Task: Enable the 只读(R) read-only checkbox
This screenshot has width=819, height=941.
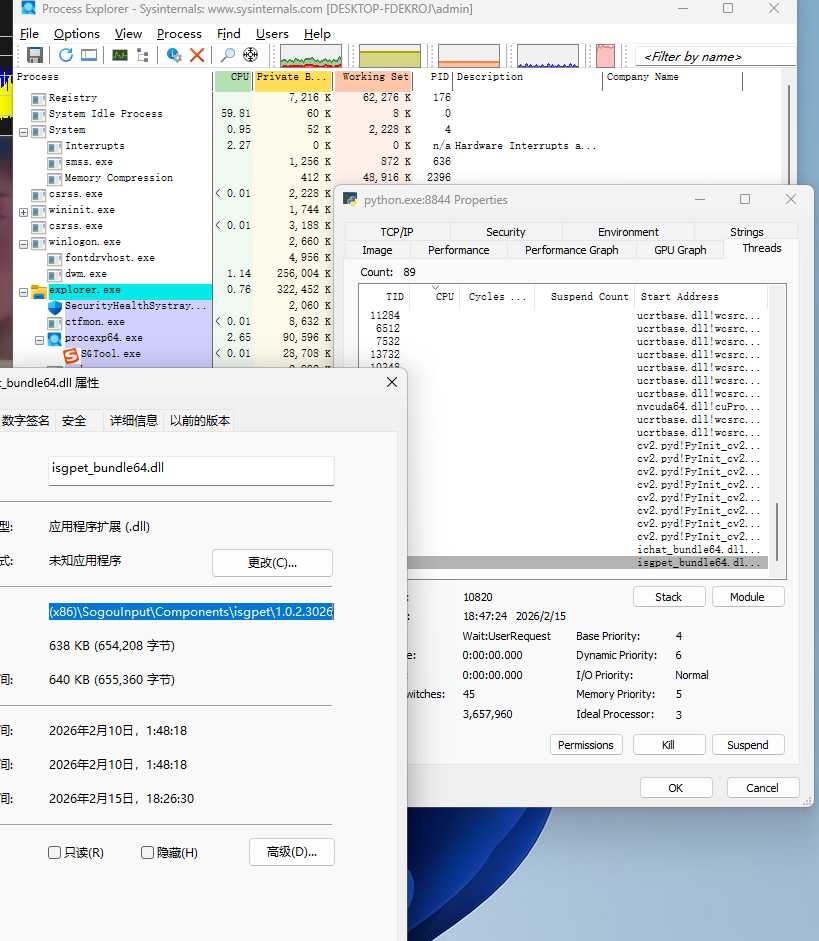Action: tap(55, 853)
